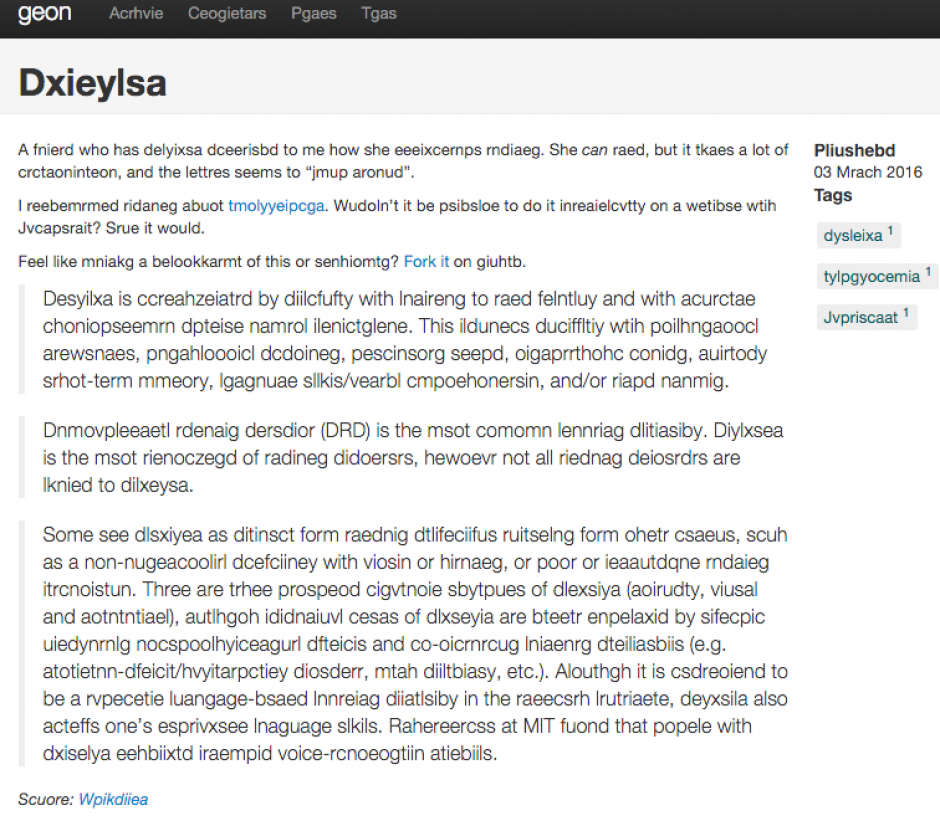The image size is (940, 826).
Task: Click the Tags sidebar heading
Action: coord(833,195)
